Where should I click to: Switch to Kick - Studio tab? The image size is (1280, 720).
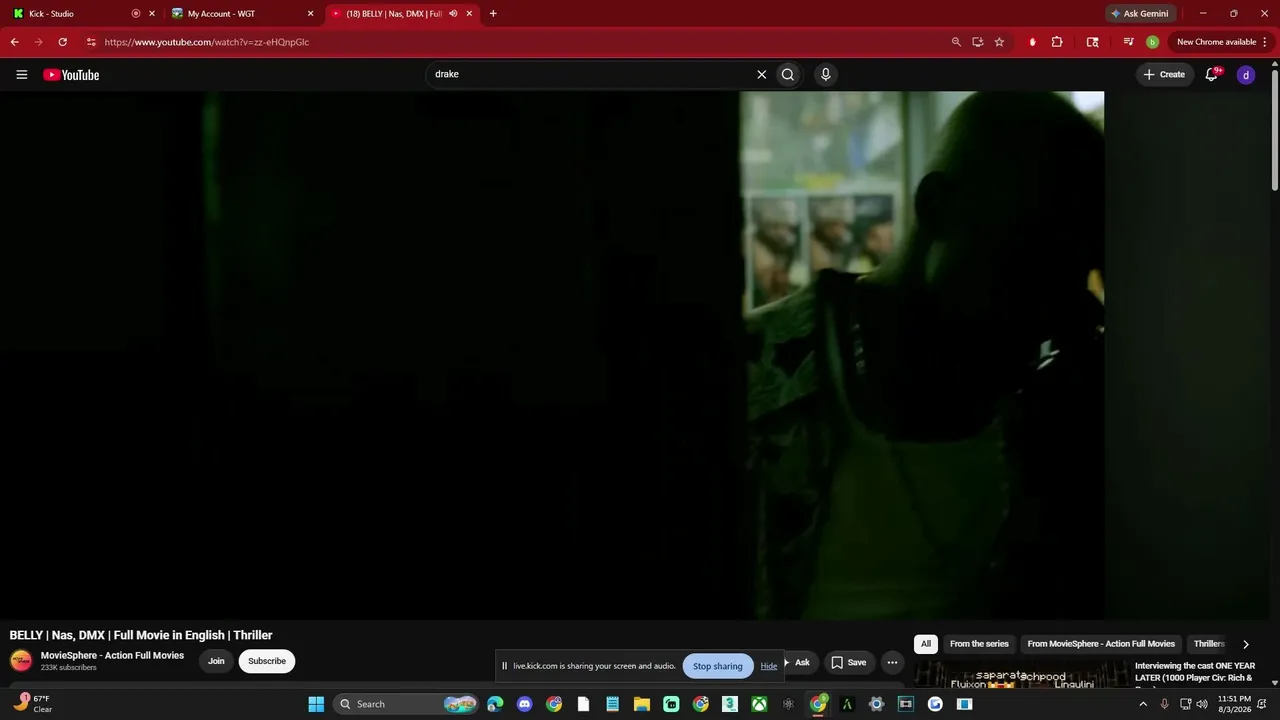click(x=70, y=14)
